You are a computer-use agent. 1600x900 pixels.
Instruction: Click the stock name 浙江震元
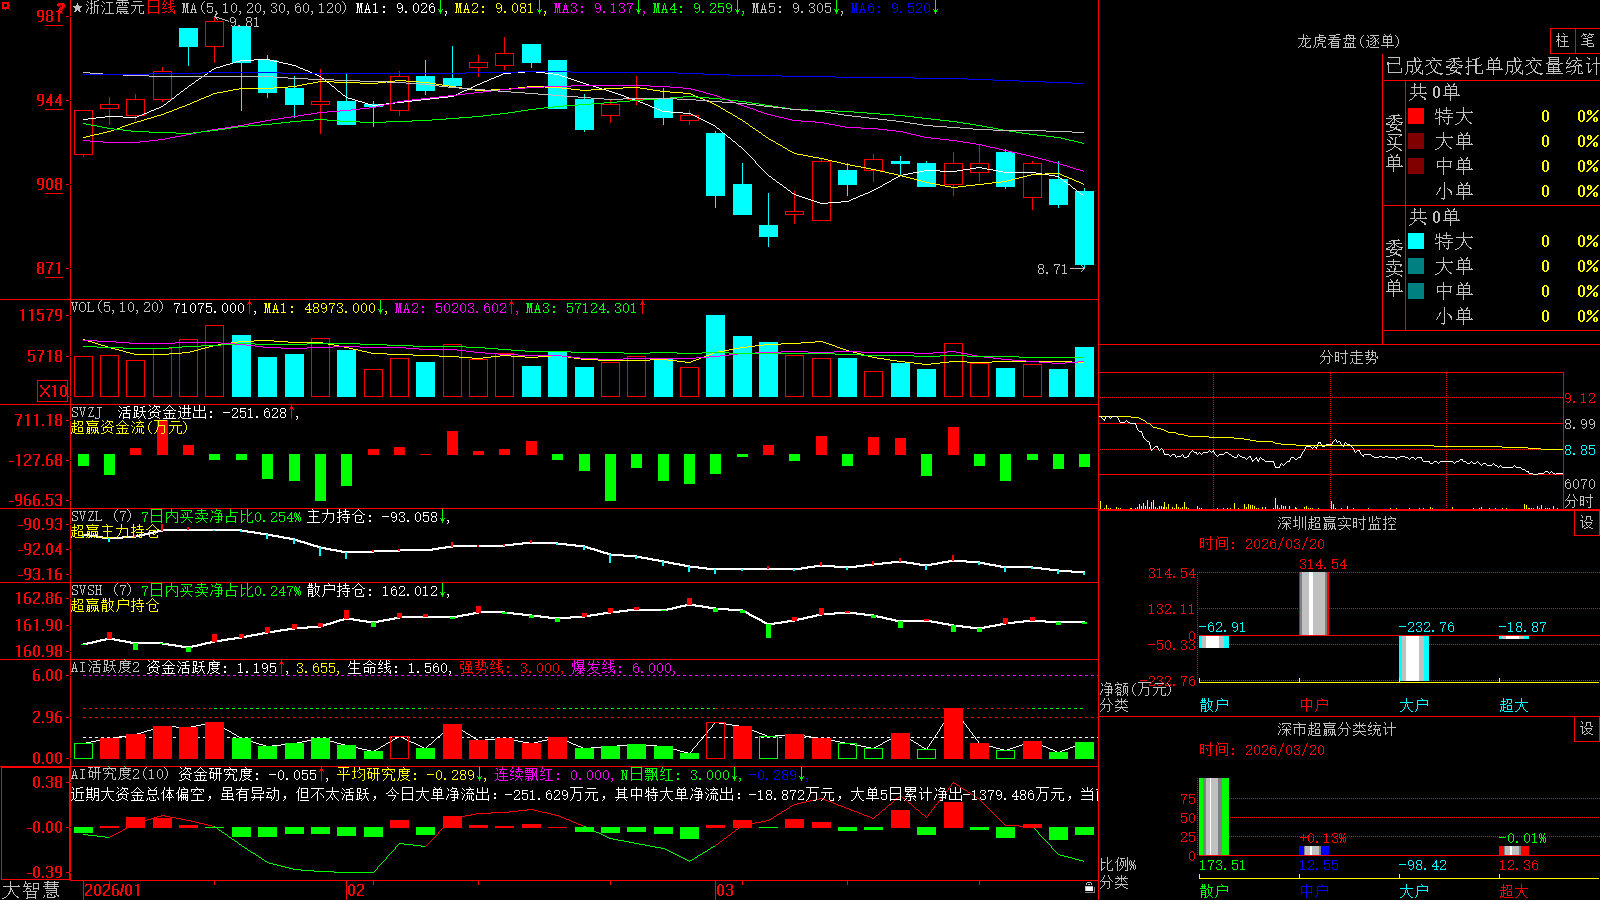115,8
